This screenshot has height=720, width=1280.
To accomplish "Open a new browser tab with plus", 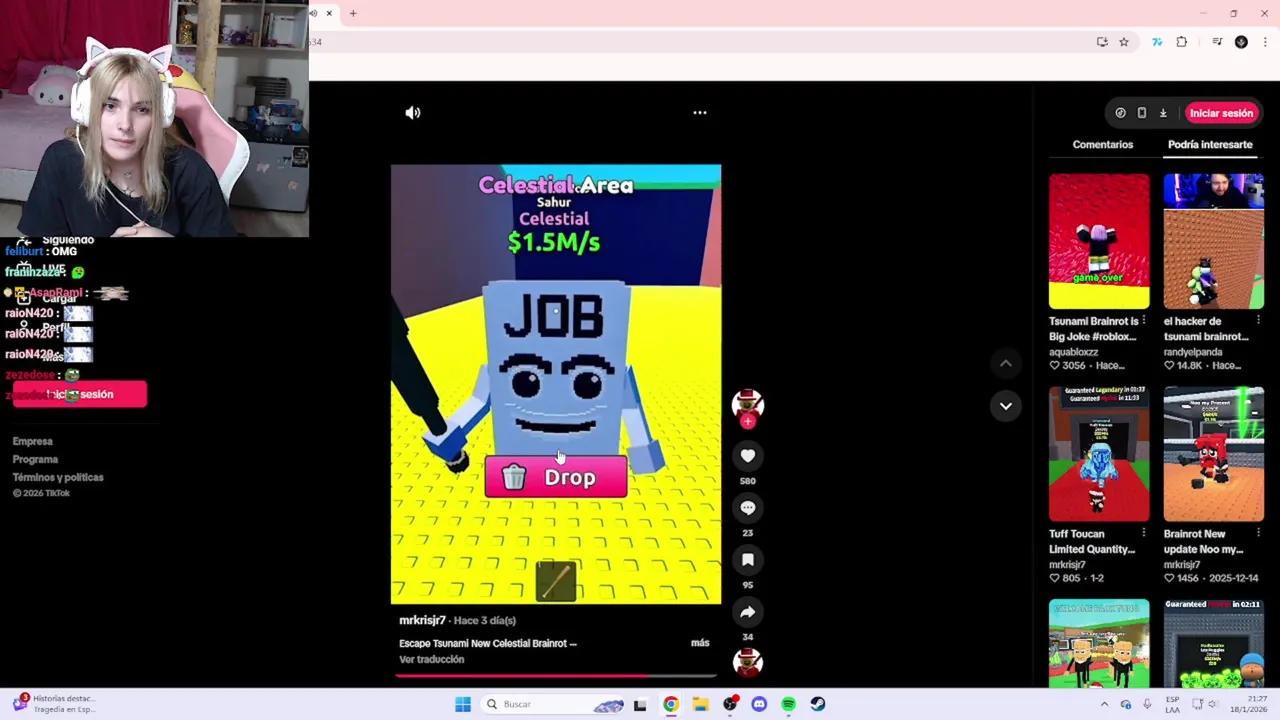I will [353, 14].
